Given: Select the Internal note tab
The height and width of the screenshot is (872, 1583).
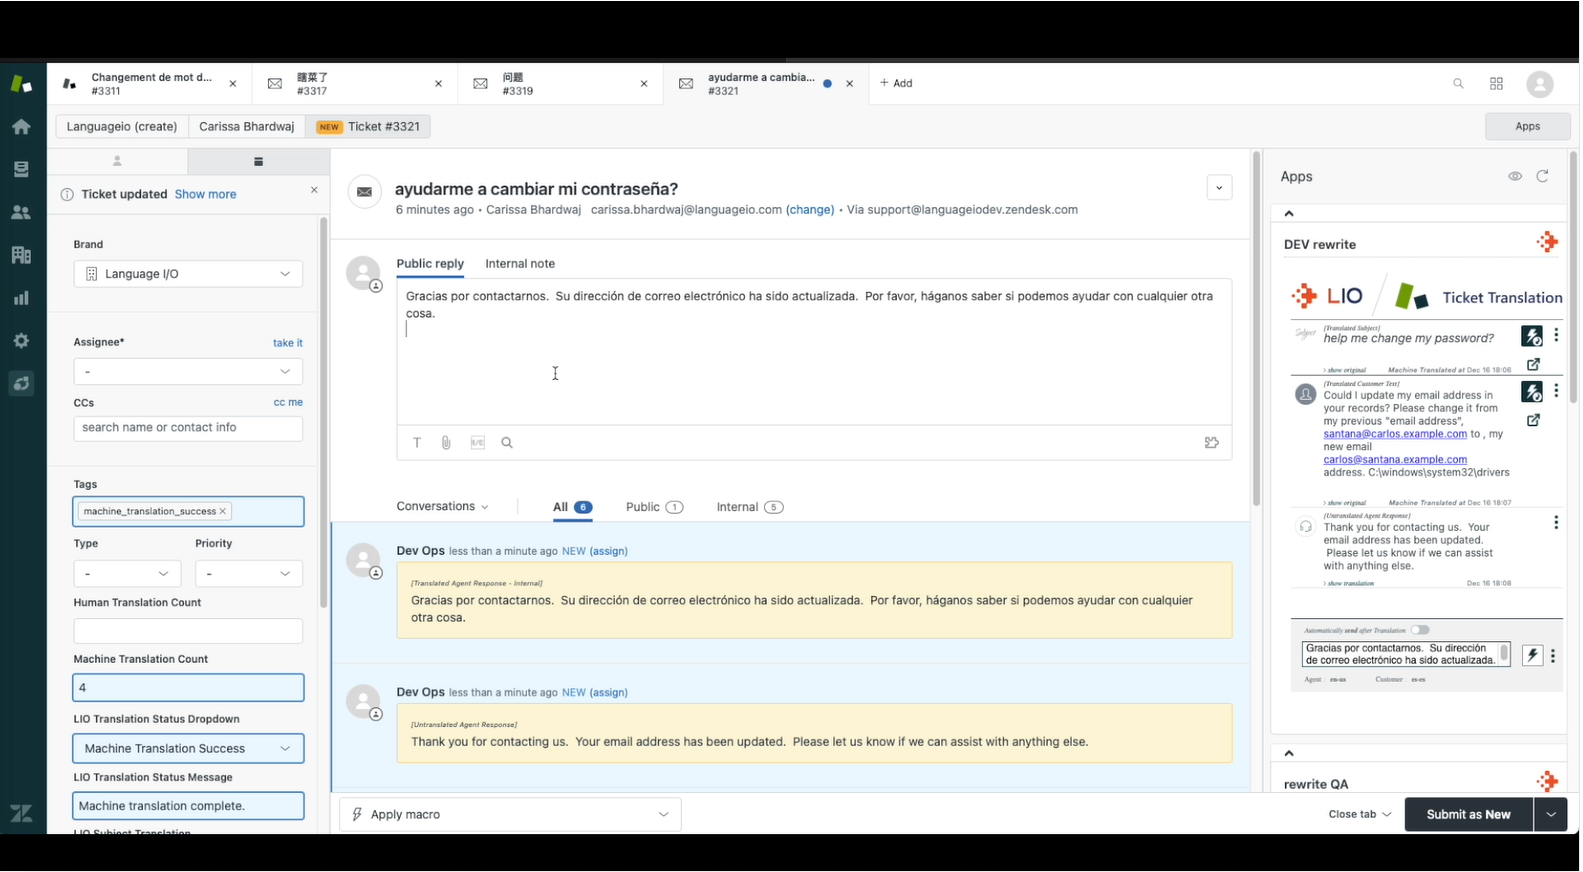Looking at the screenshot, I should tap(520, 264).
